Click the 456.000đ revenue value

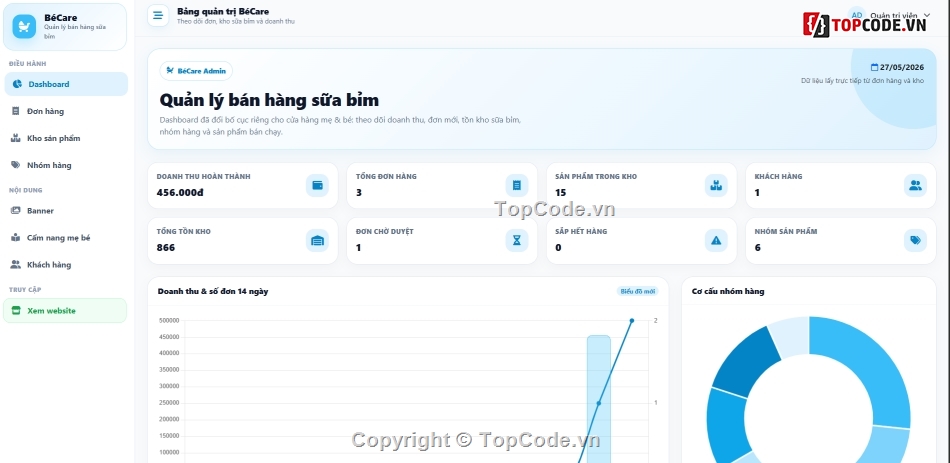(x=180, y=193)
